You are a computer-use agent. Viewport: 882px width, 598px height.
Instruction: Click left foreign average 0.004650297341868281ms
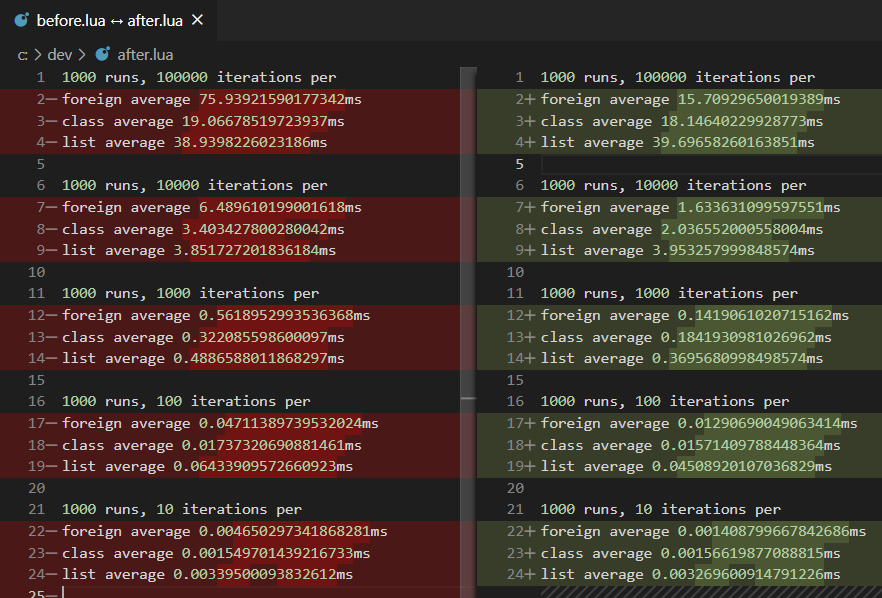pos(224,532)
